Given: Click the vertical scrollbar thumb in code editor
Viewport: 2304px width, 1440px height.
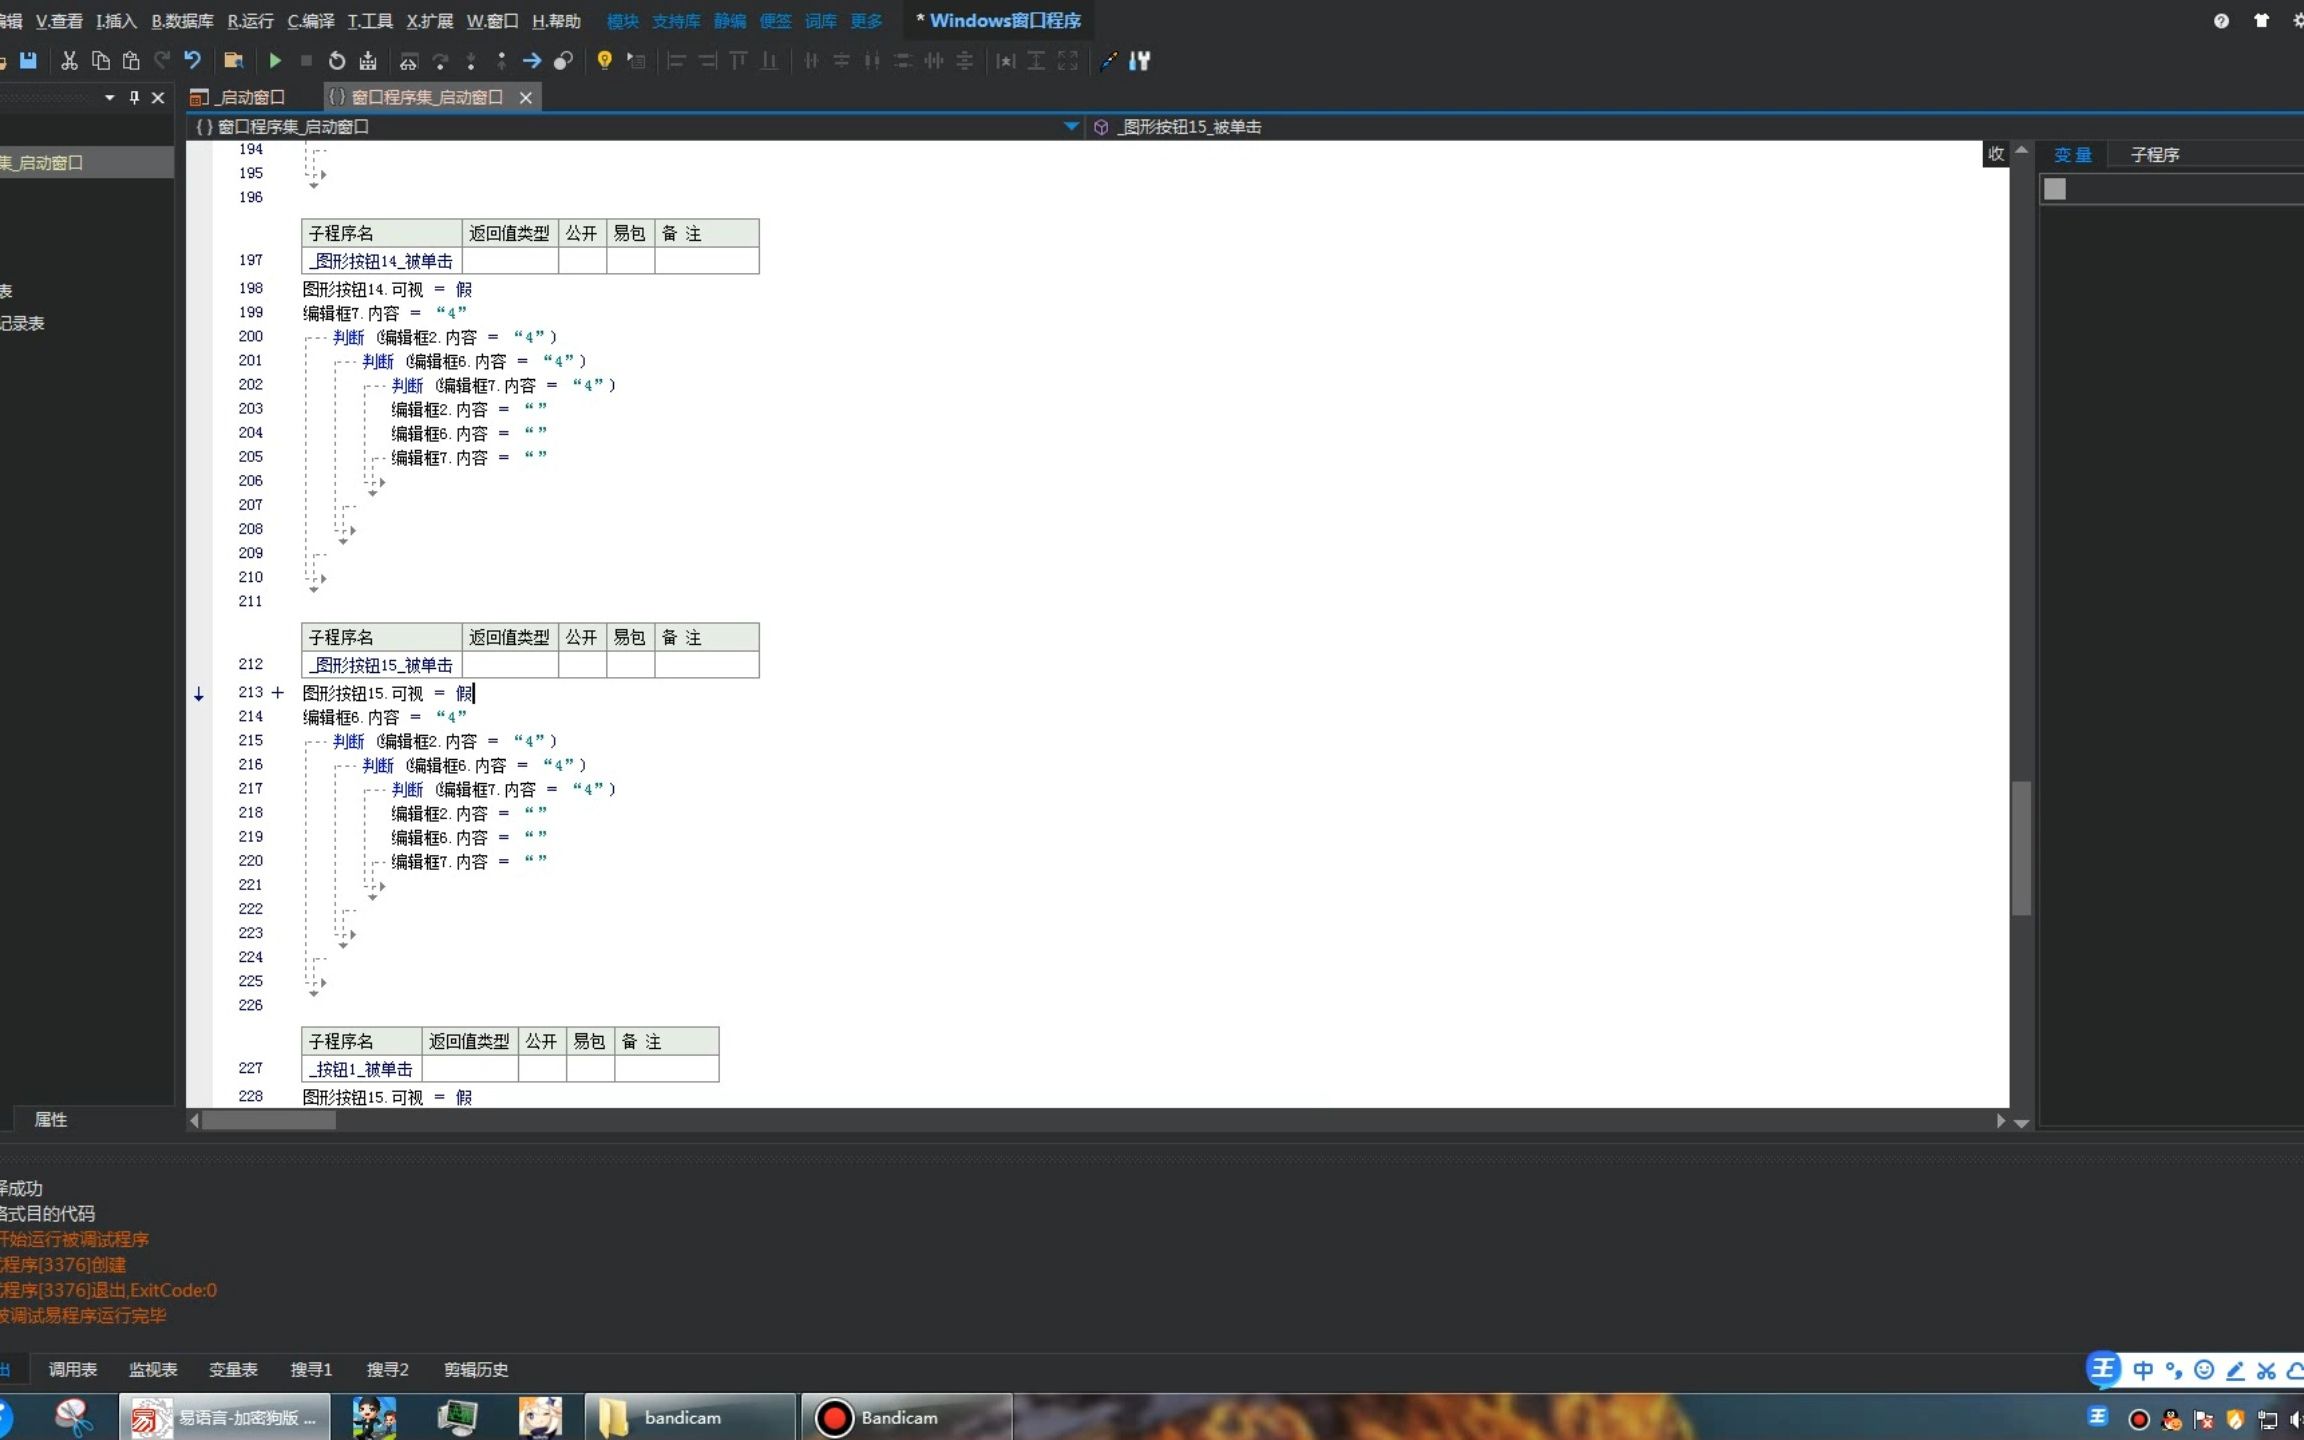Looking at the screenshot, I should (x=2021, y=848).
